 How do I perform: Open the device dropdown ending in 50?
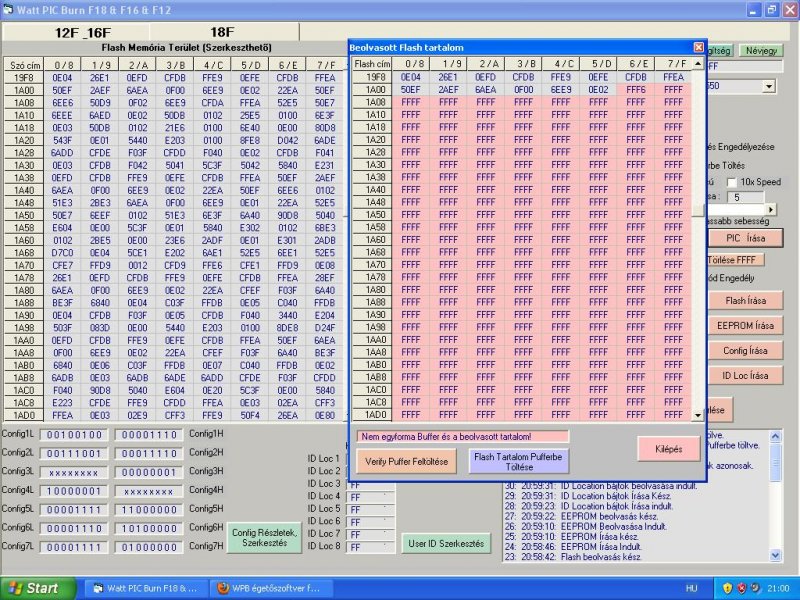pos(769,86)
